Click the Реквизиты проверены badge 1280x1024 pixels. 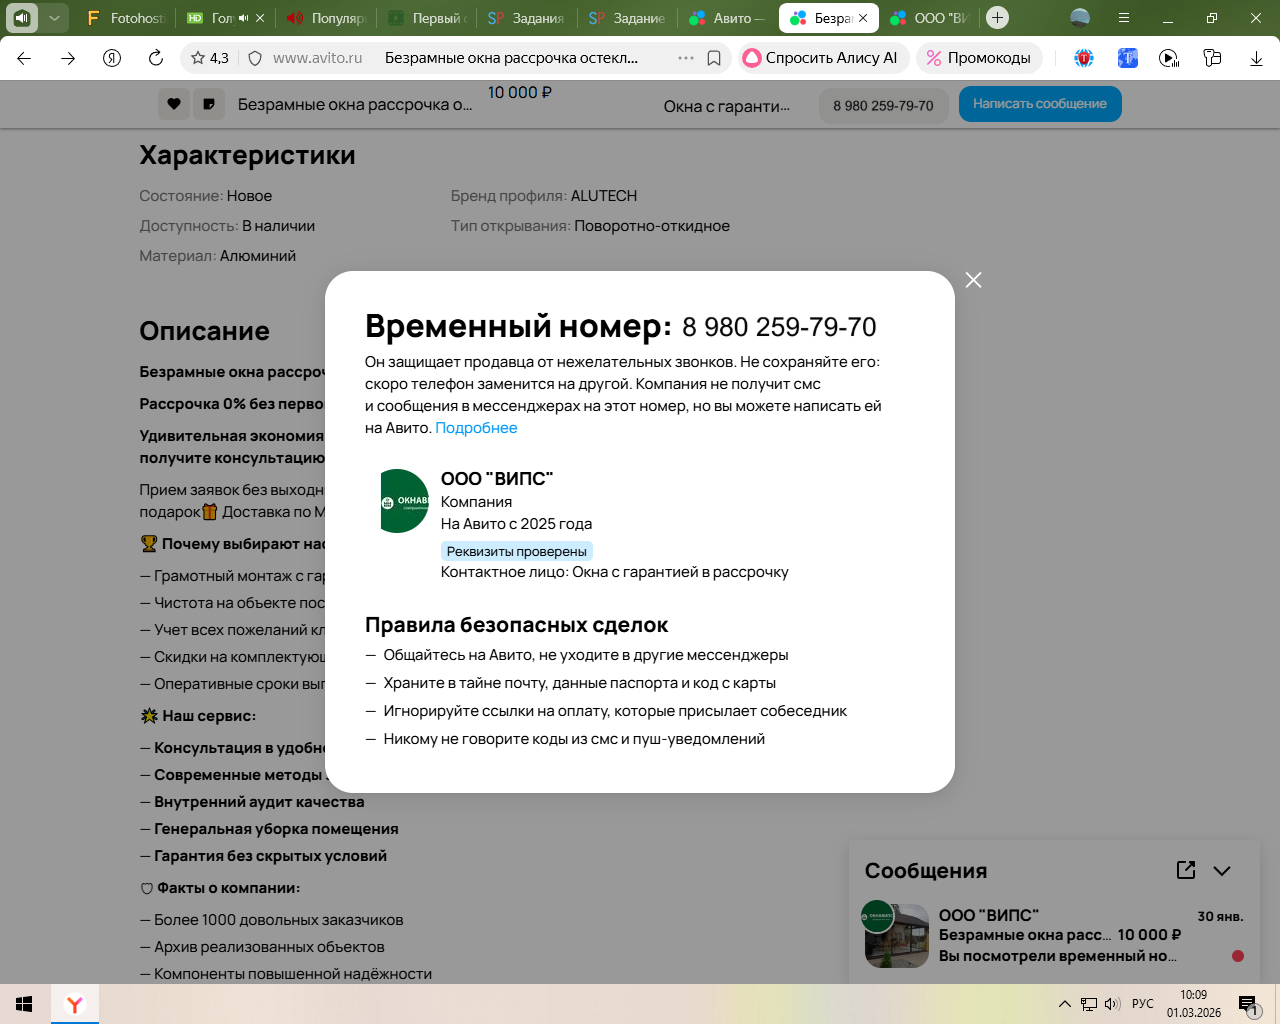(517, 551)
